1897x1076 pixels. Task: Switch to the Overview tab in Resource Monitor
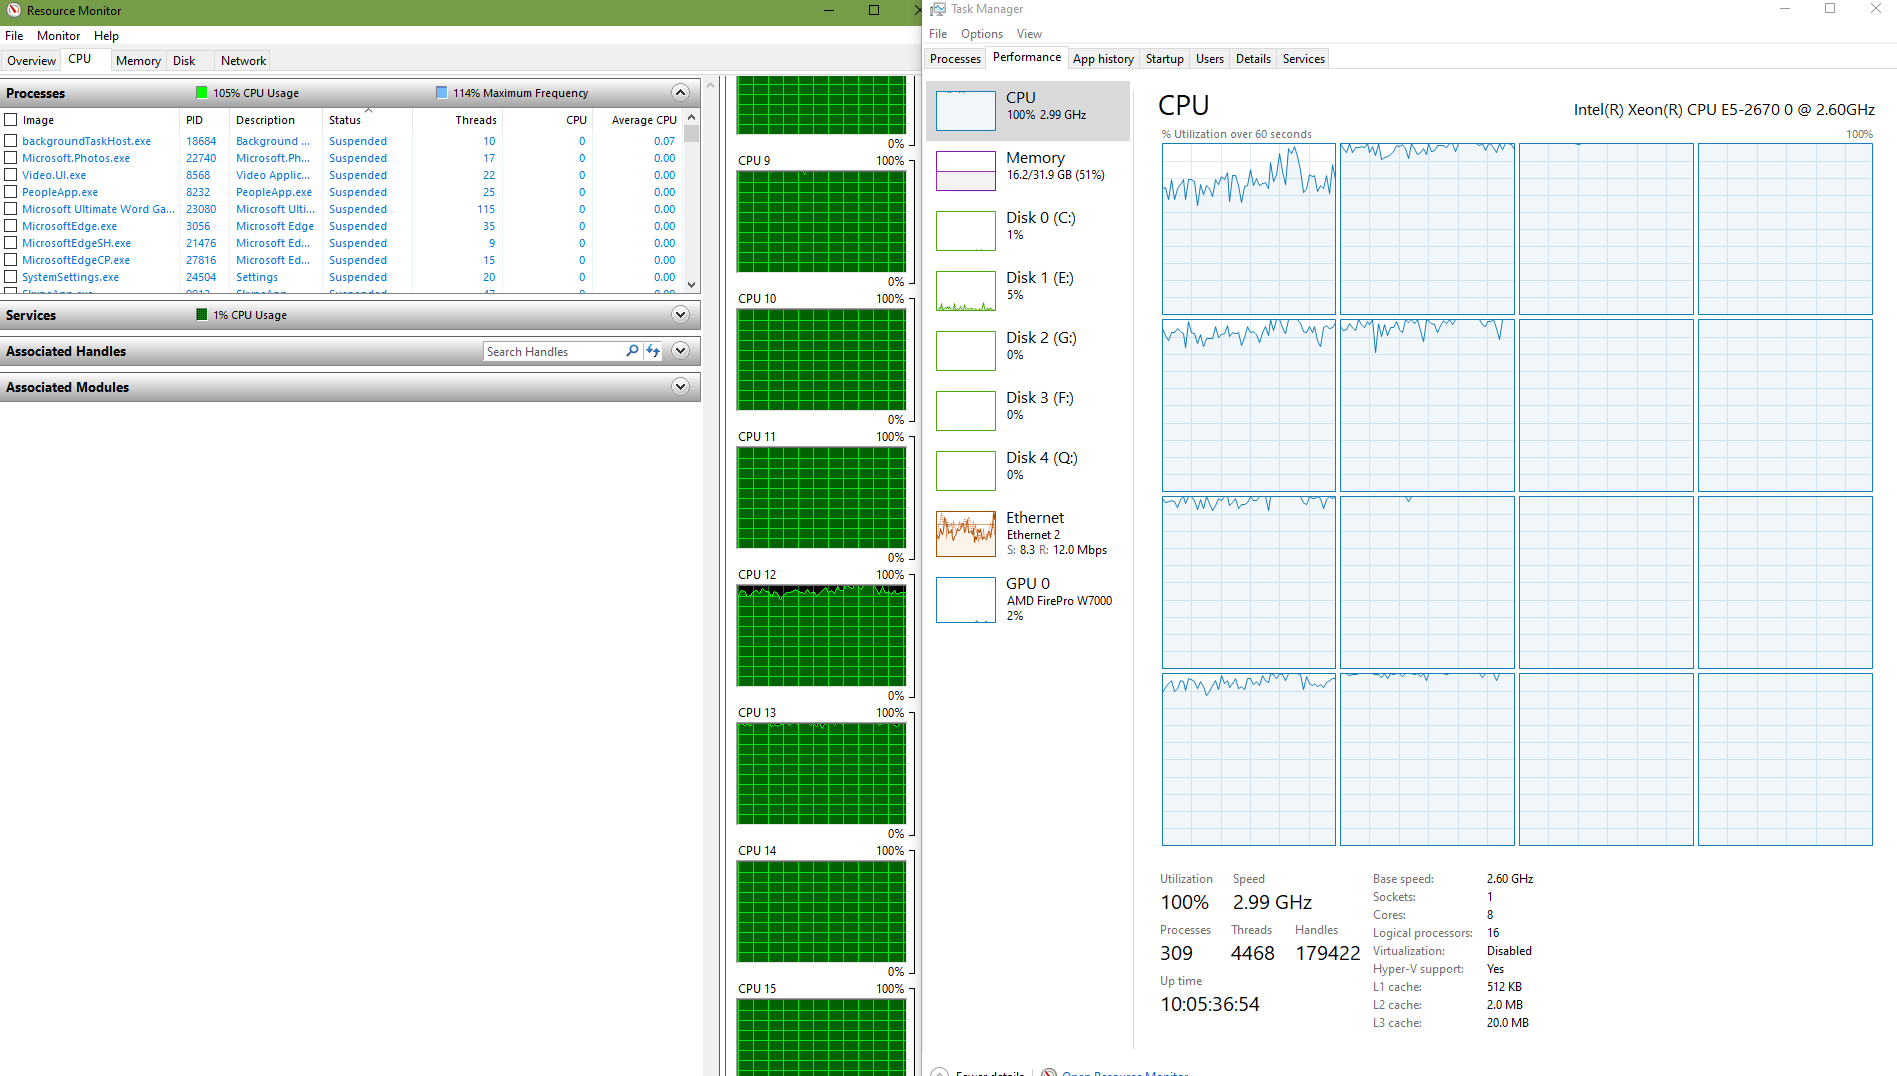pyautogui.click(x=31, y=61)
